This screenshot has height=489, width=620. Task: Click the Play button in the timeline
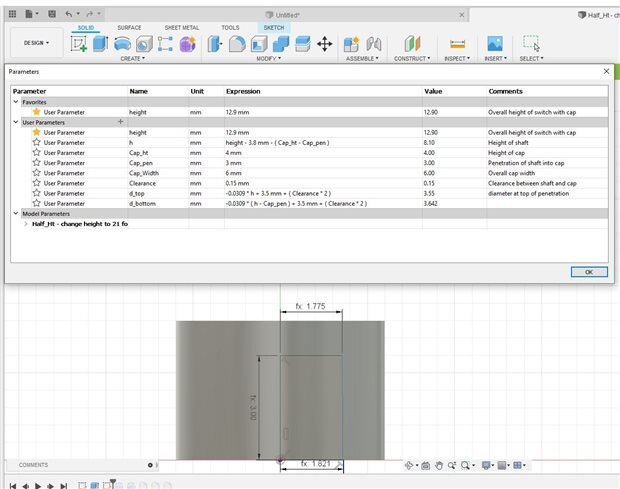(37, 485)
